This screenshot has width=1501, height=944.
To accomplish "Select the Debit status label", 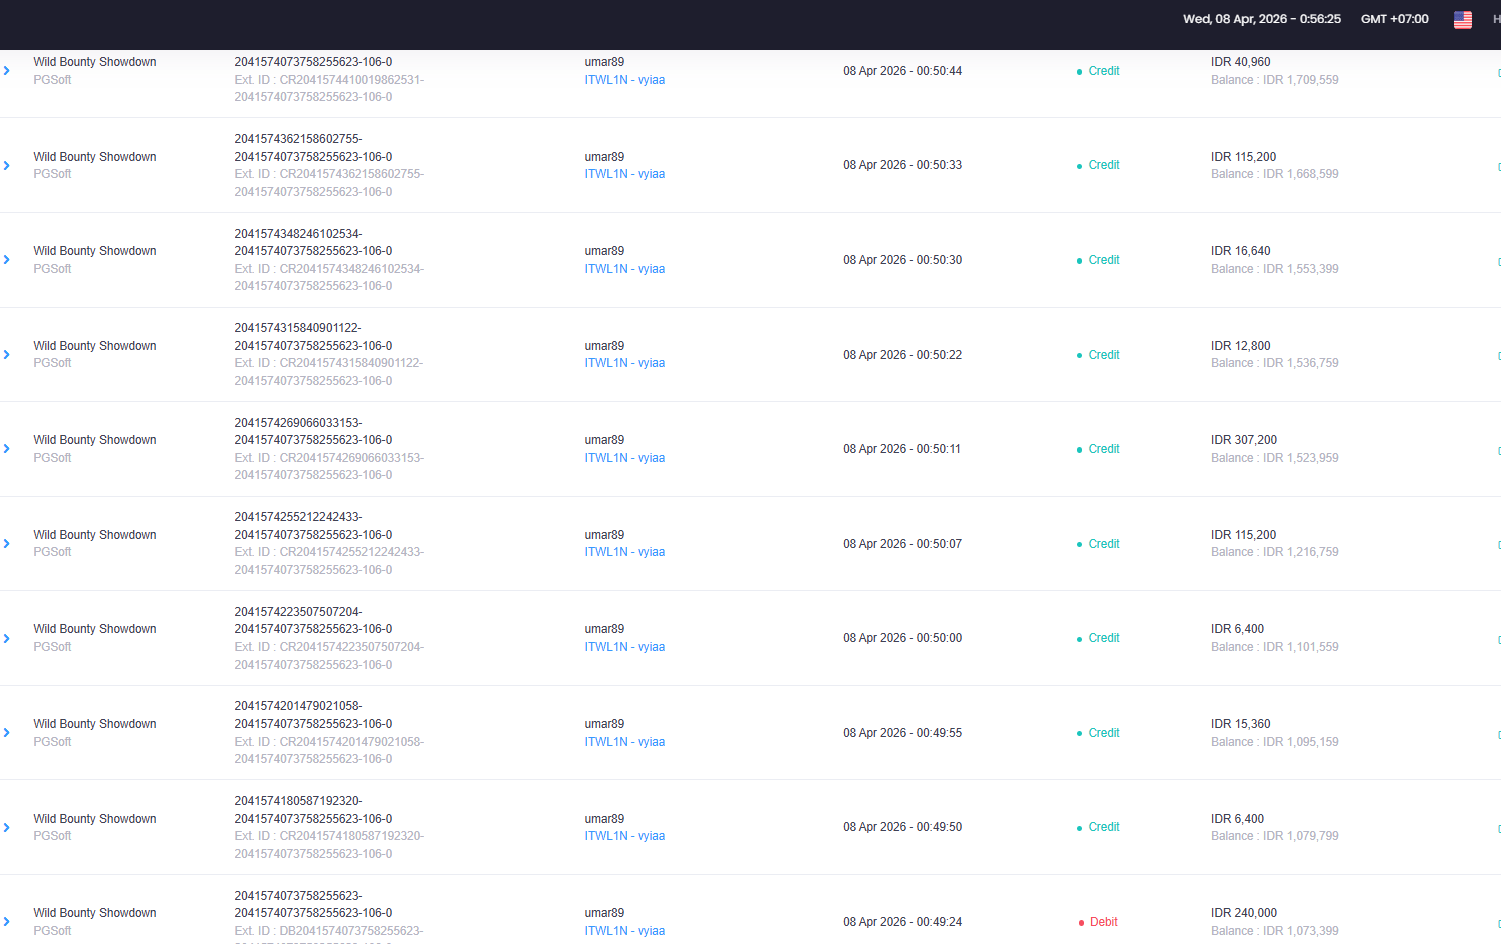I will point(1104,922).
